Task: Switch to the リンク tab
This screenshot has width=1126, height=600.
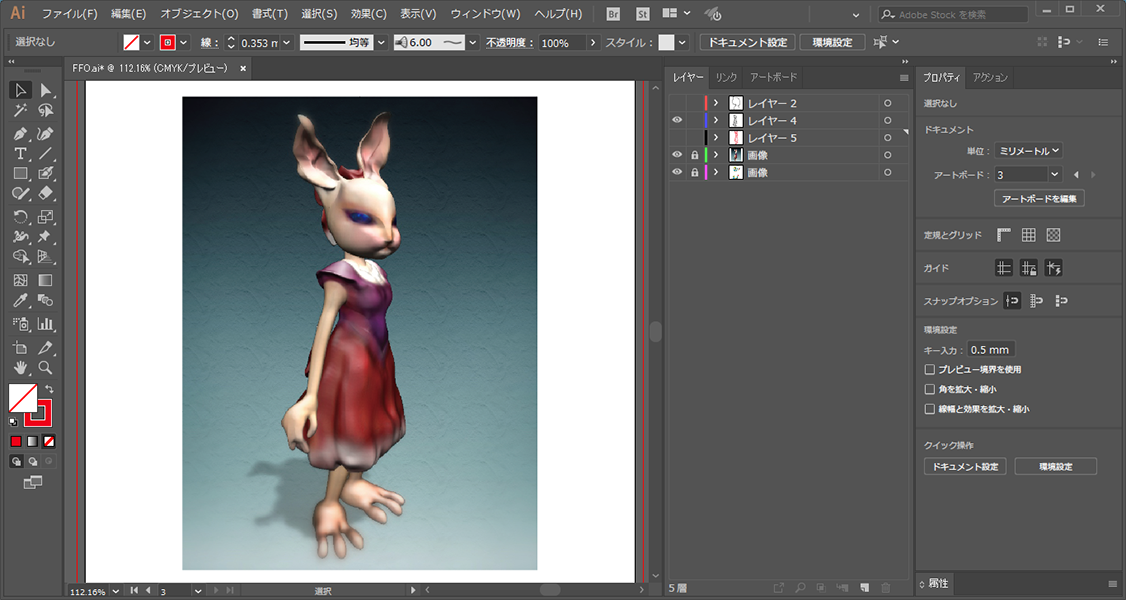Action: click(726, 78)
